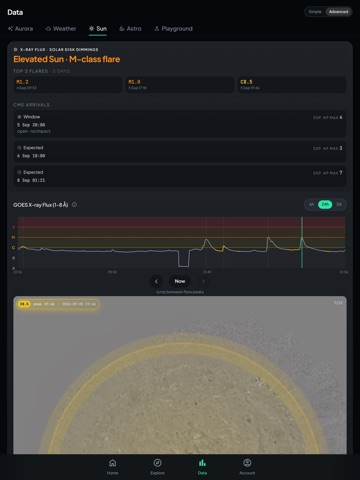Screen dimensions: 360x480
Task: Open the Astro tab
Action: click(x=130, y=29)
